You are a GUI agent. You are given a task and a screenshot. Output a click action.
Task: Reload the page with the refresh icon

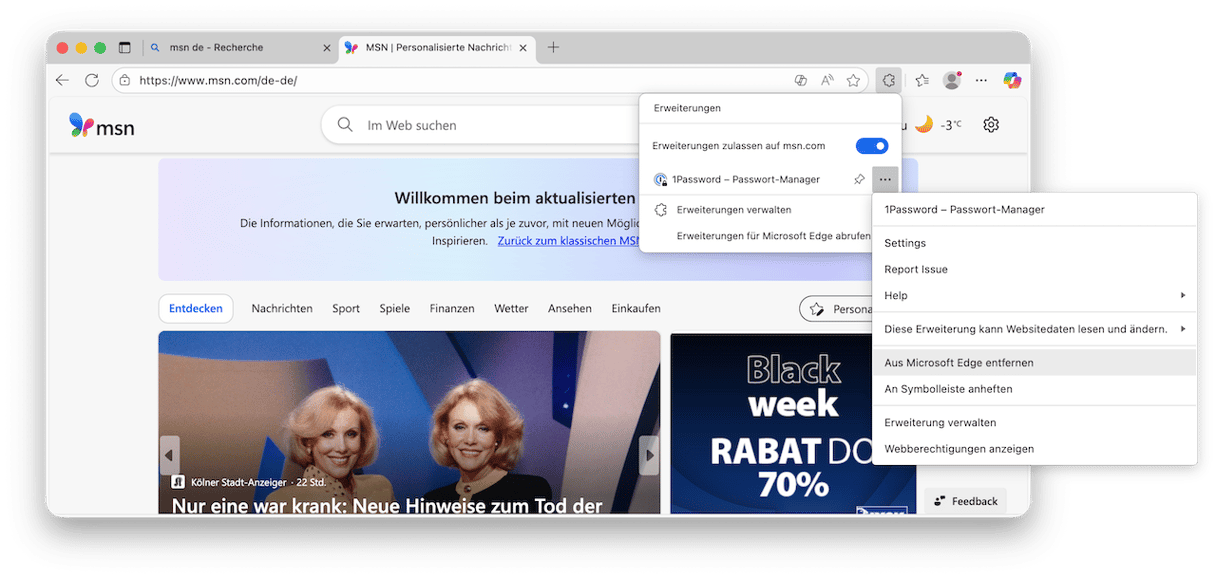[92, 80]
